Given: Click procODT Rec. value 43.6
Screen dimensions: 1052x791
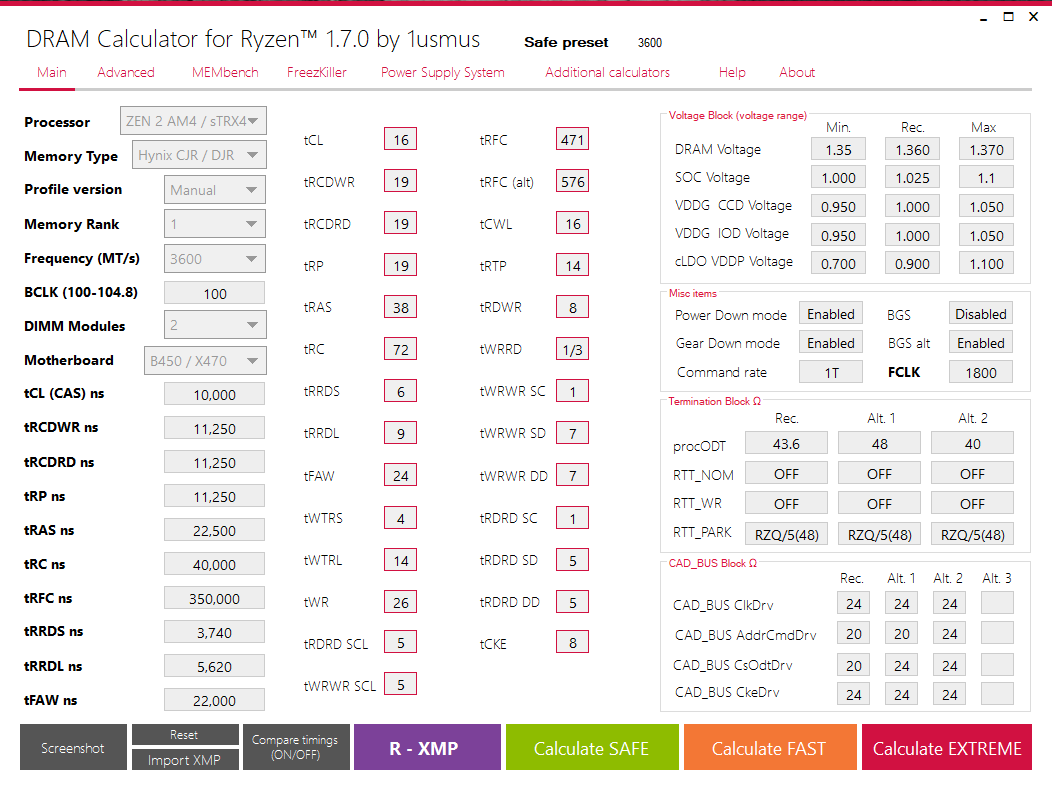Looking at the screenshot, I should [x=786, y=443].
